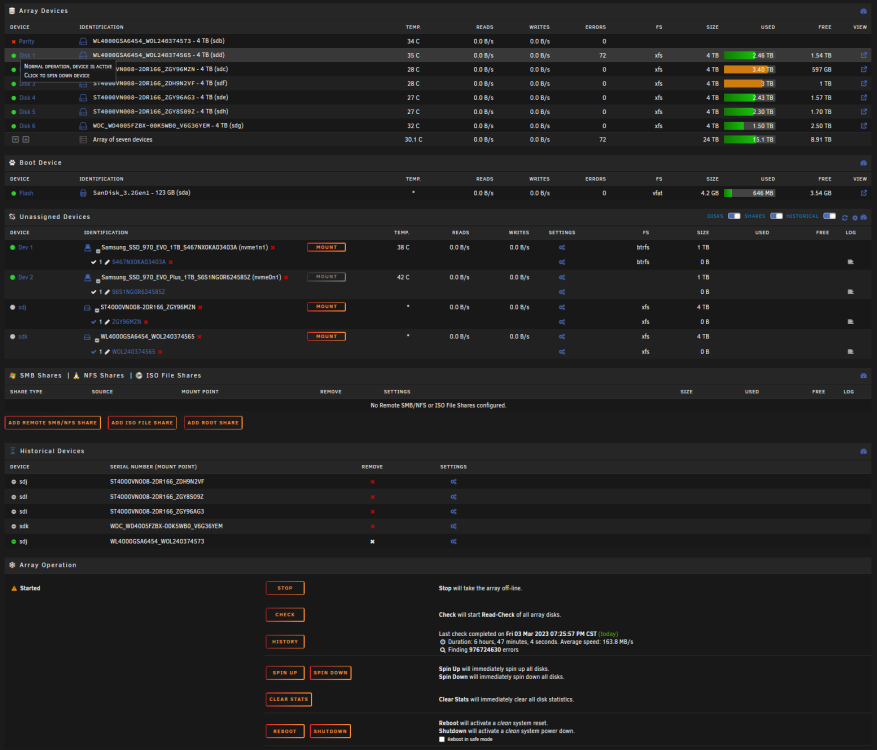Click the Add Remote SMB/NFS Share button

pyautogui.click(x=53, y=423)
